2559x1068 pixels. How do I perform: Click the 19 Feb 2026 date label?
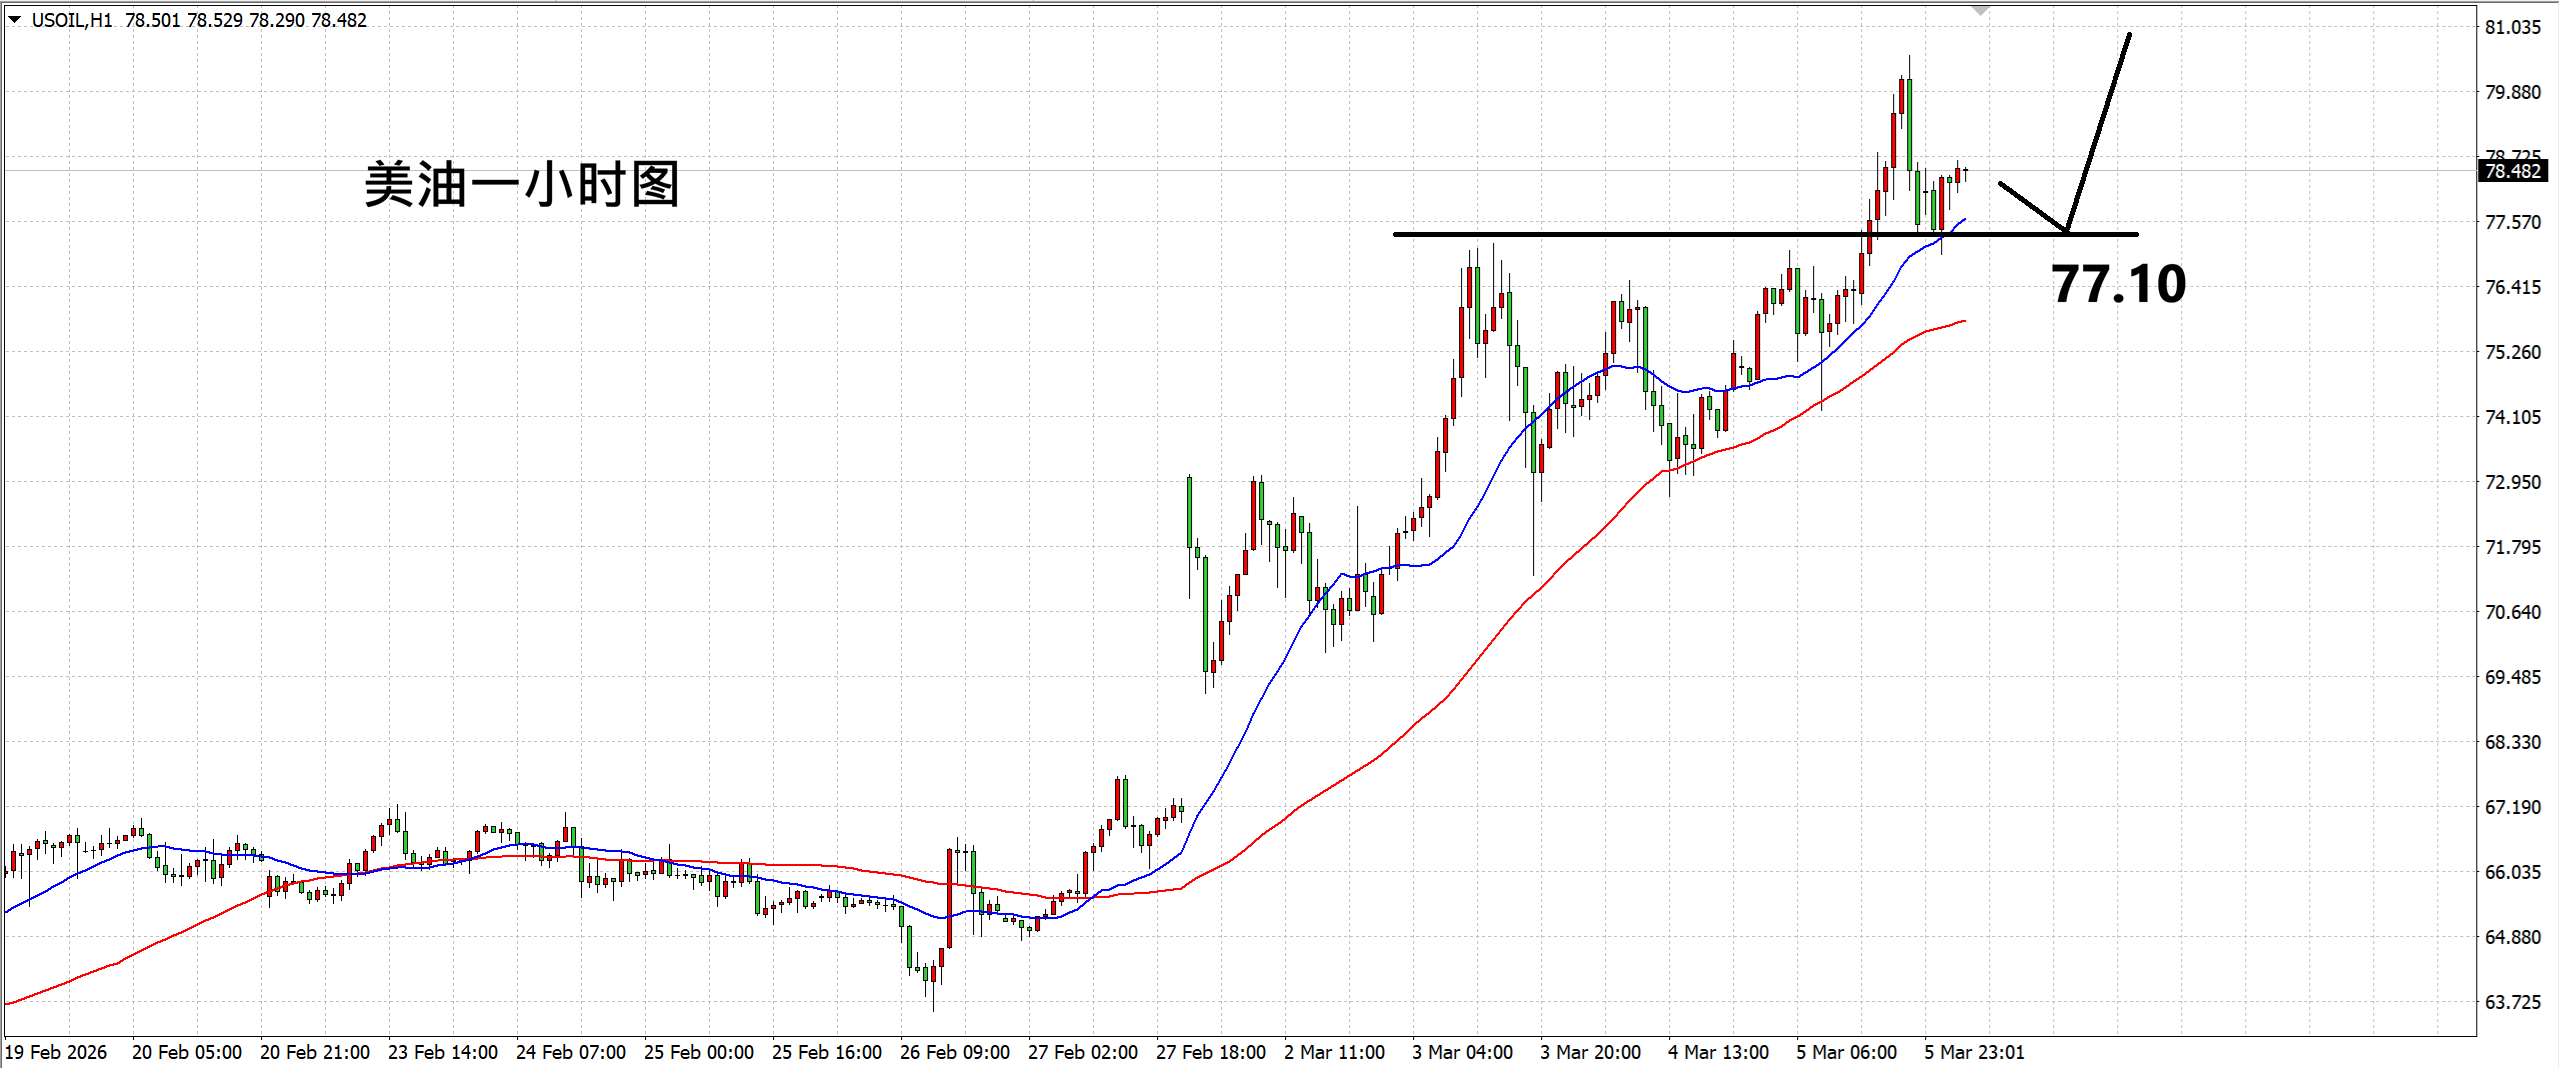point(56,1052)
